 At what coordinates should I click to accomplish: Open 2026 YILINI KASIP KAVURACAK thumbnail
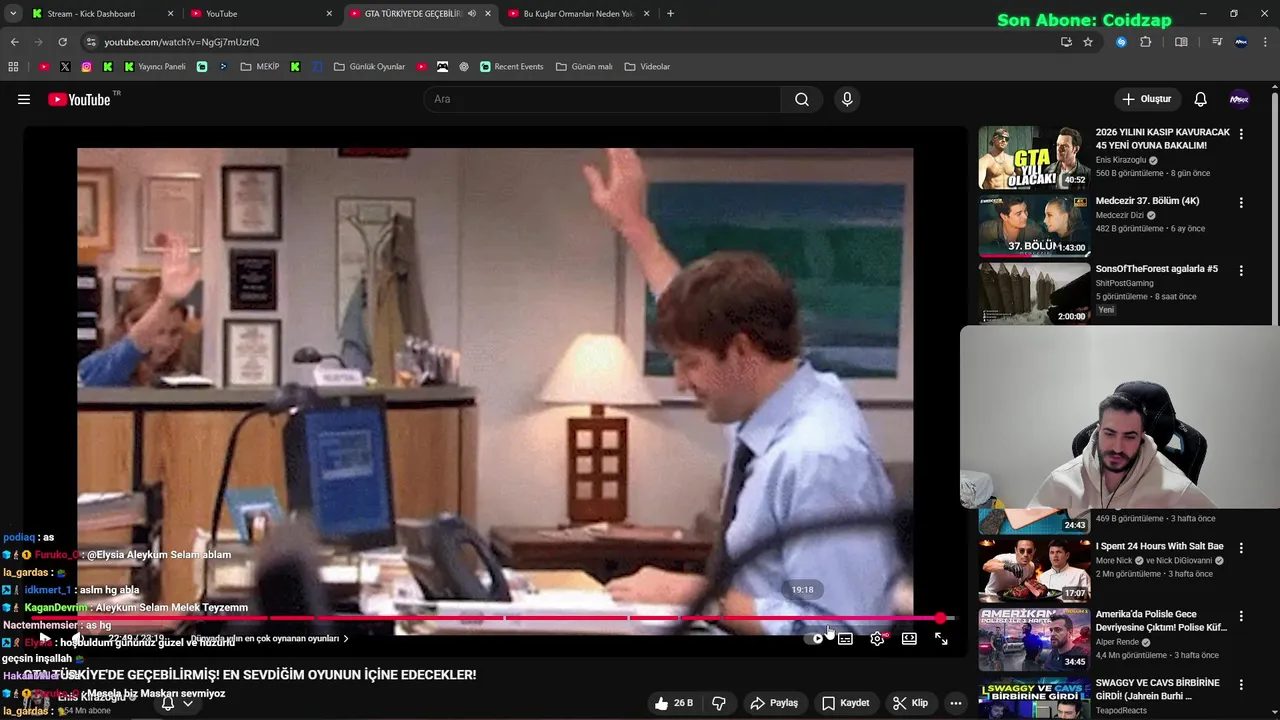point(1034,158)
